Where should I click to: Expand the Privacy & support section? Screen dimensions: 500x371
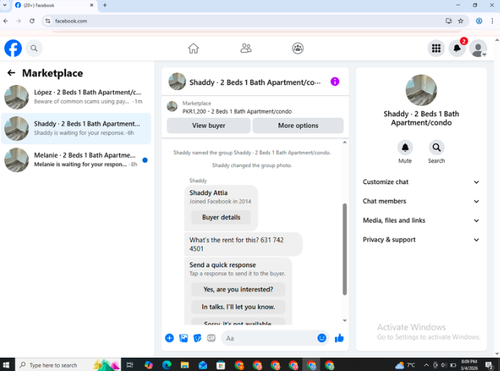click(x=421, y=240)
